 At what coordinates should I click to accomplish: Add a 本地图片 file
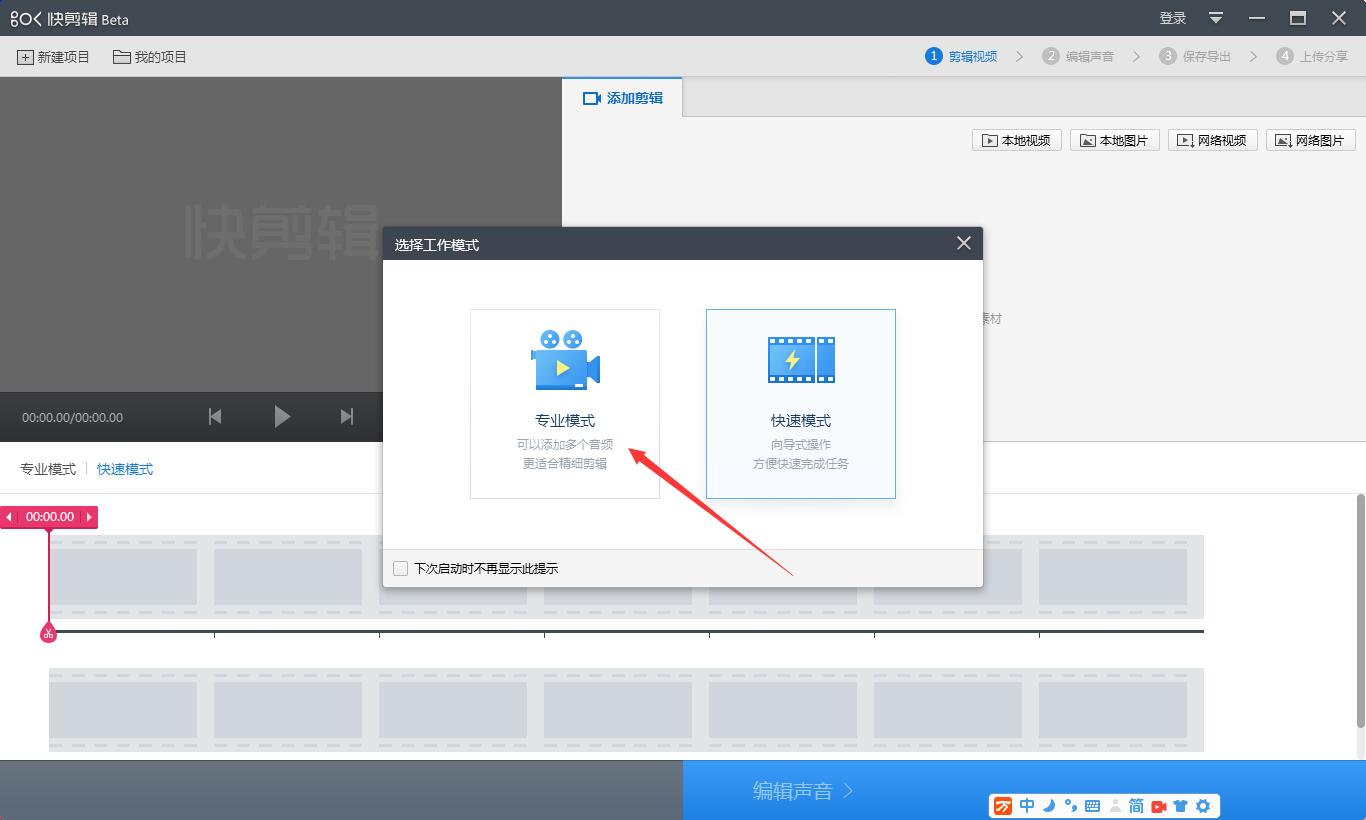(x=1114, y=140)
